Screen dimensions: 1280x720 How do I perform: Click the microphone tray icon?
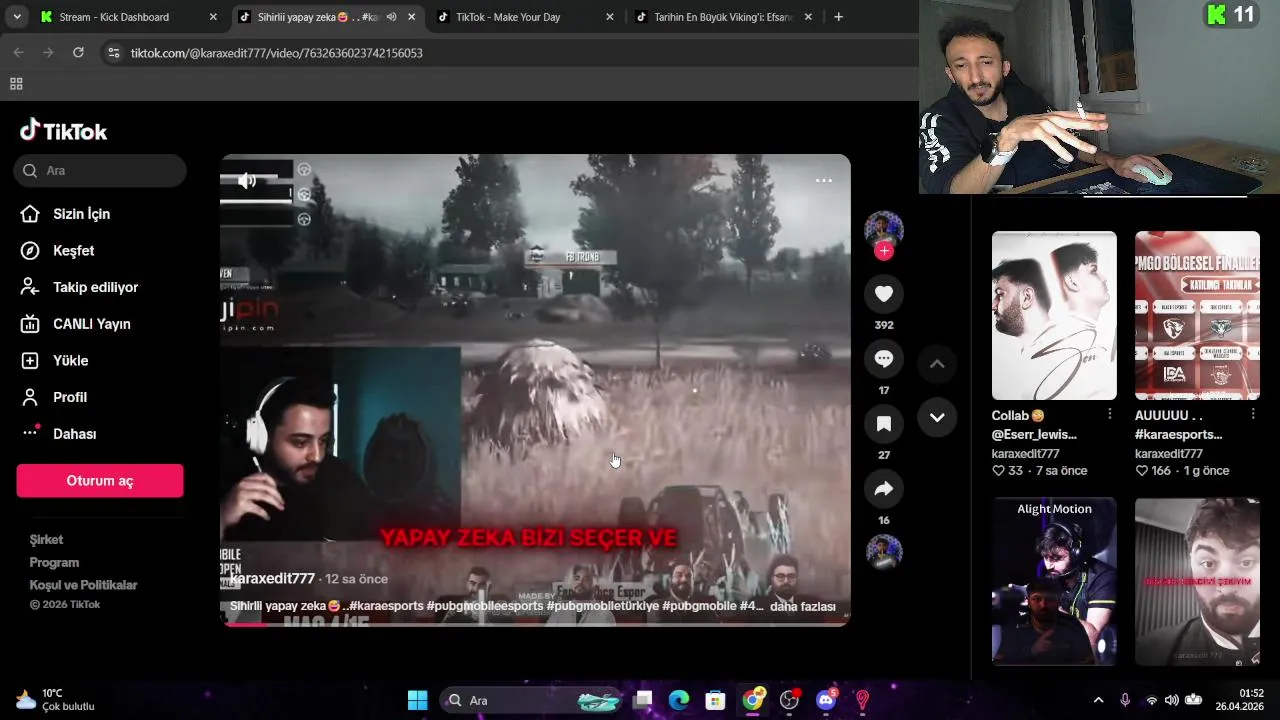pyautogui.click(x=1125, y=700)
